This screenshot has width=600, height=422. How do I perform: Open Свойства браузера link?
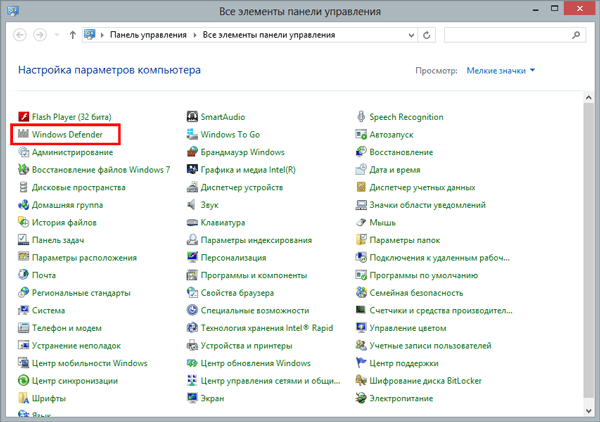click(237, 293)
